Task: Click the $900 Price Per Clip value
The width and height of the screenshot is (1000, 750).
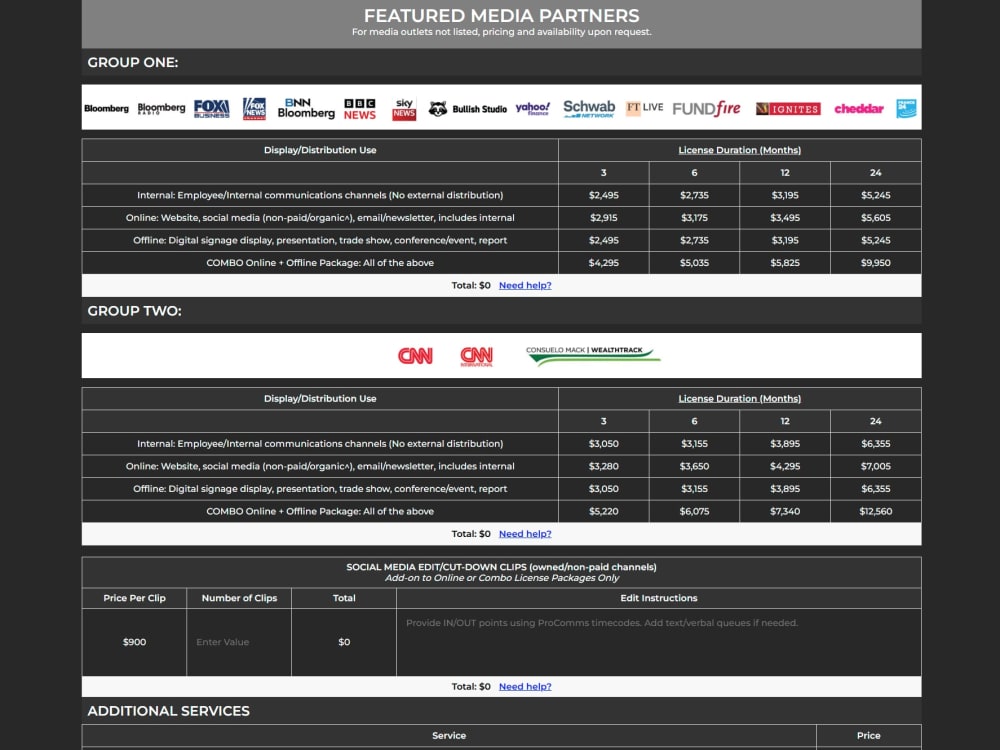Action: coord(135,642)
